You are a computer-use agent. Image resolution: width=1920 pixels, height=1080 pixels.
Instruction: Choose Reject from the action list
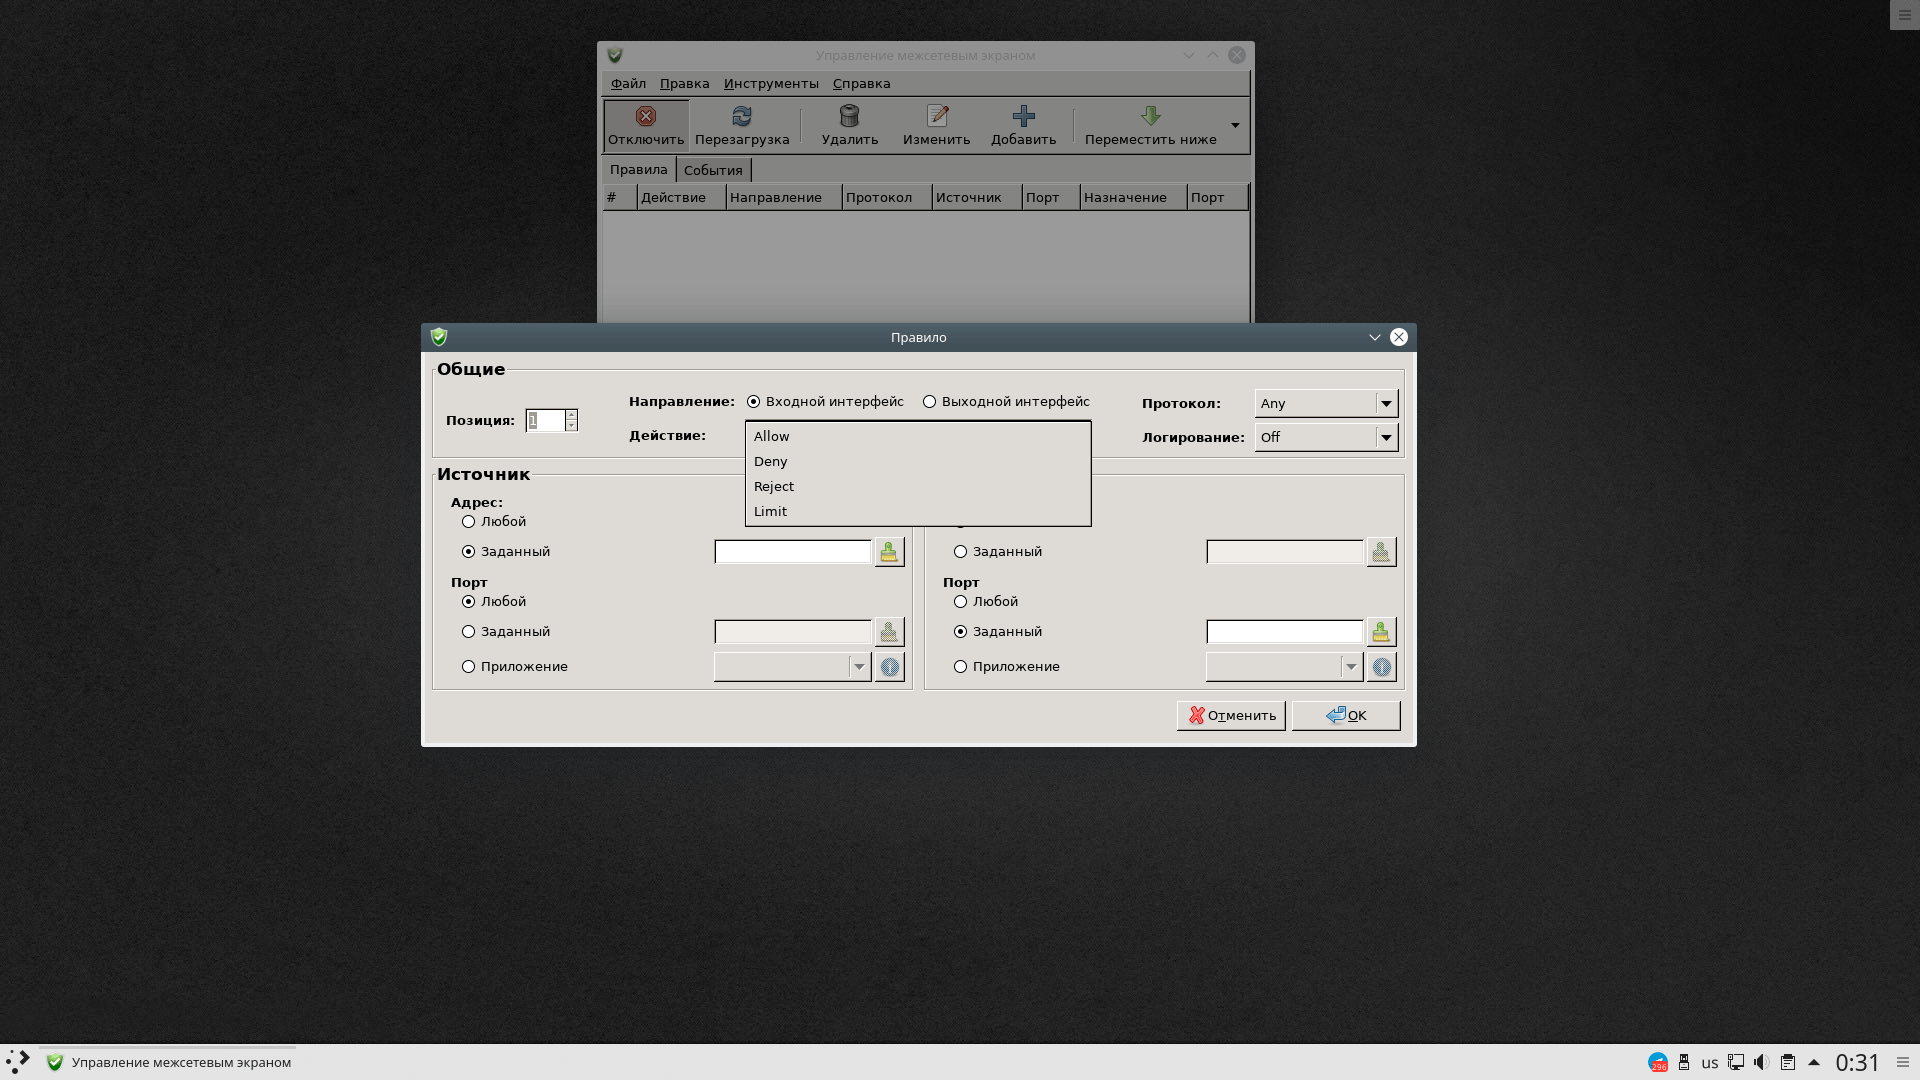point(774,487)
